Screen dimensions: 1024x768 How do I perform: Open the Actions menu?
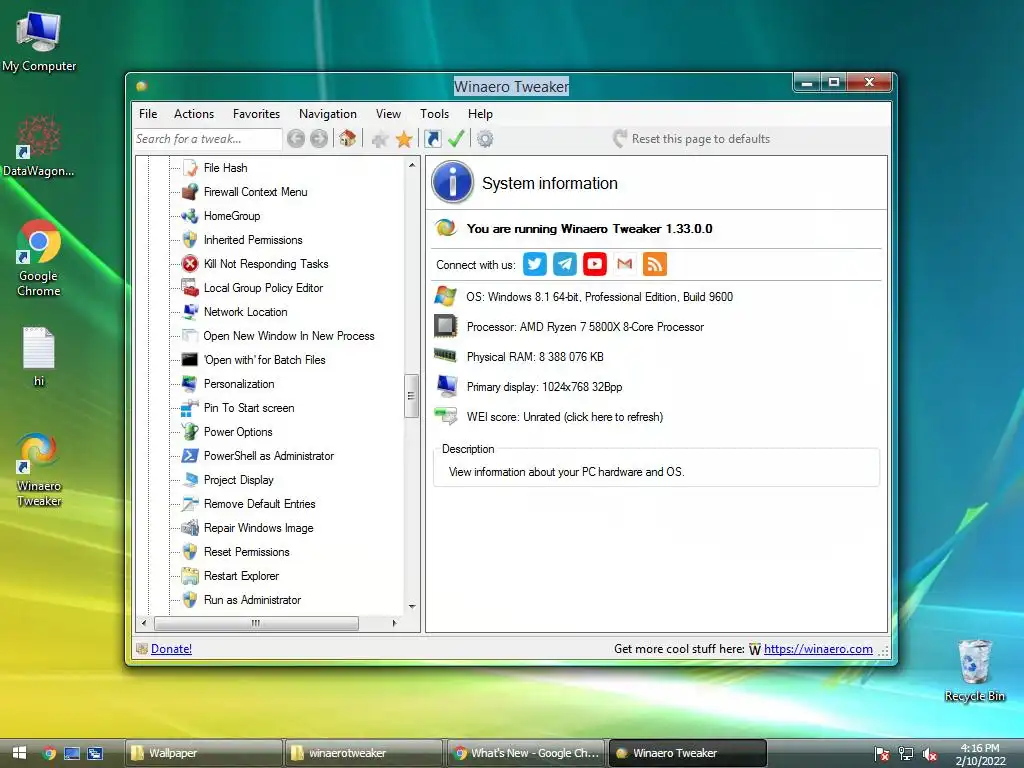tap(194, 114)
